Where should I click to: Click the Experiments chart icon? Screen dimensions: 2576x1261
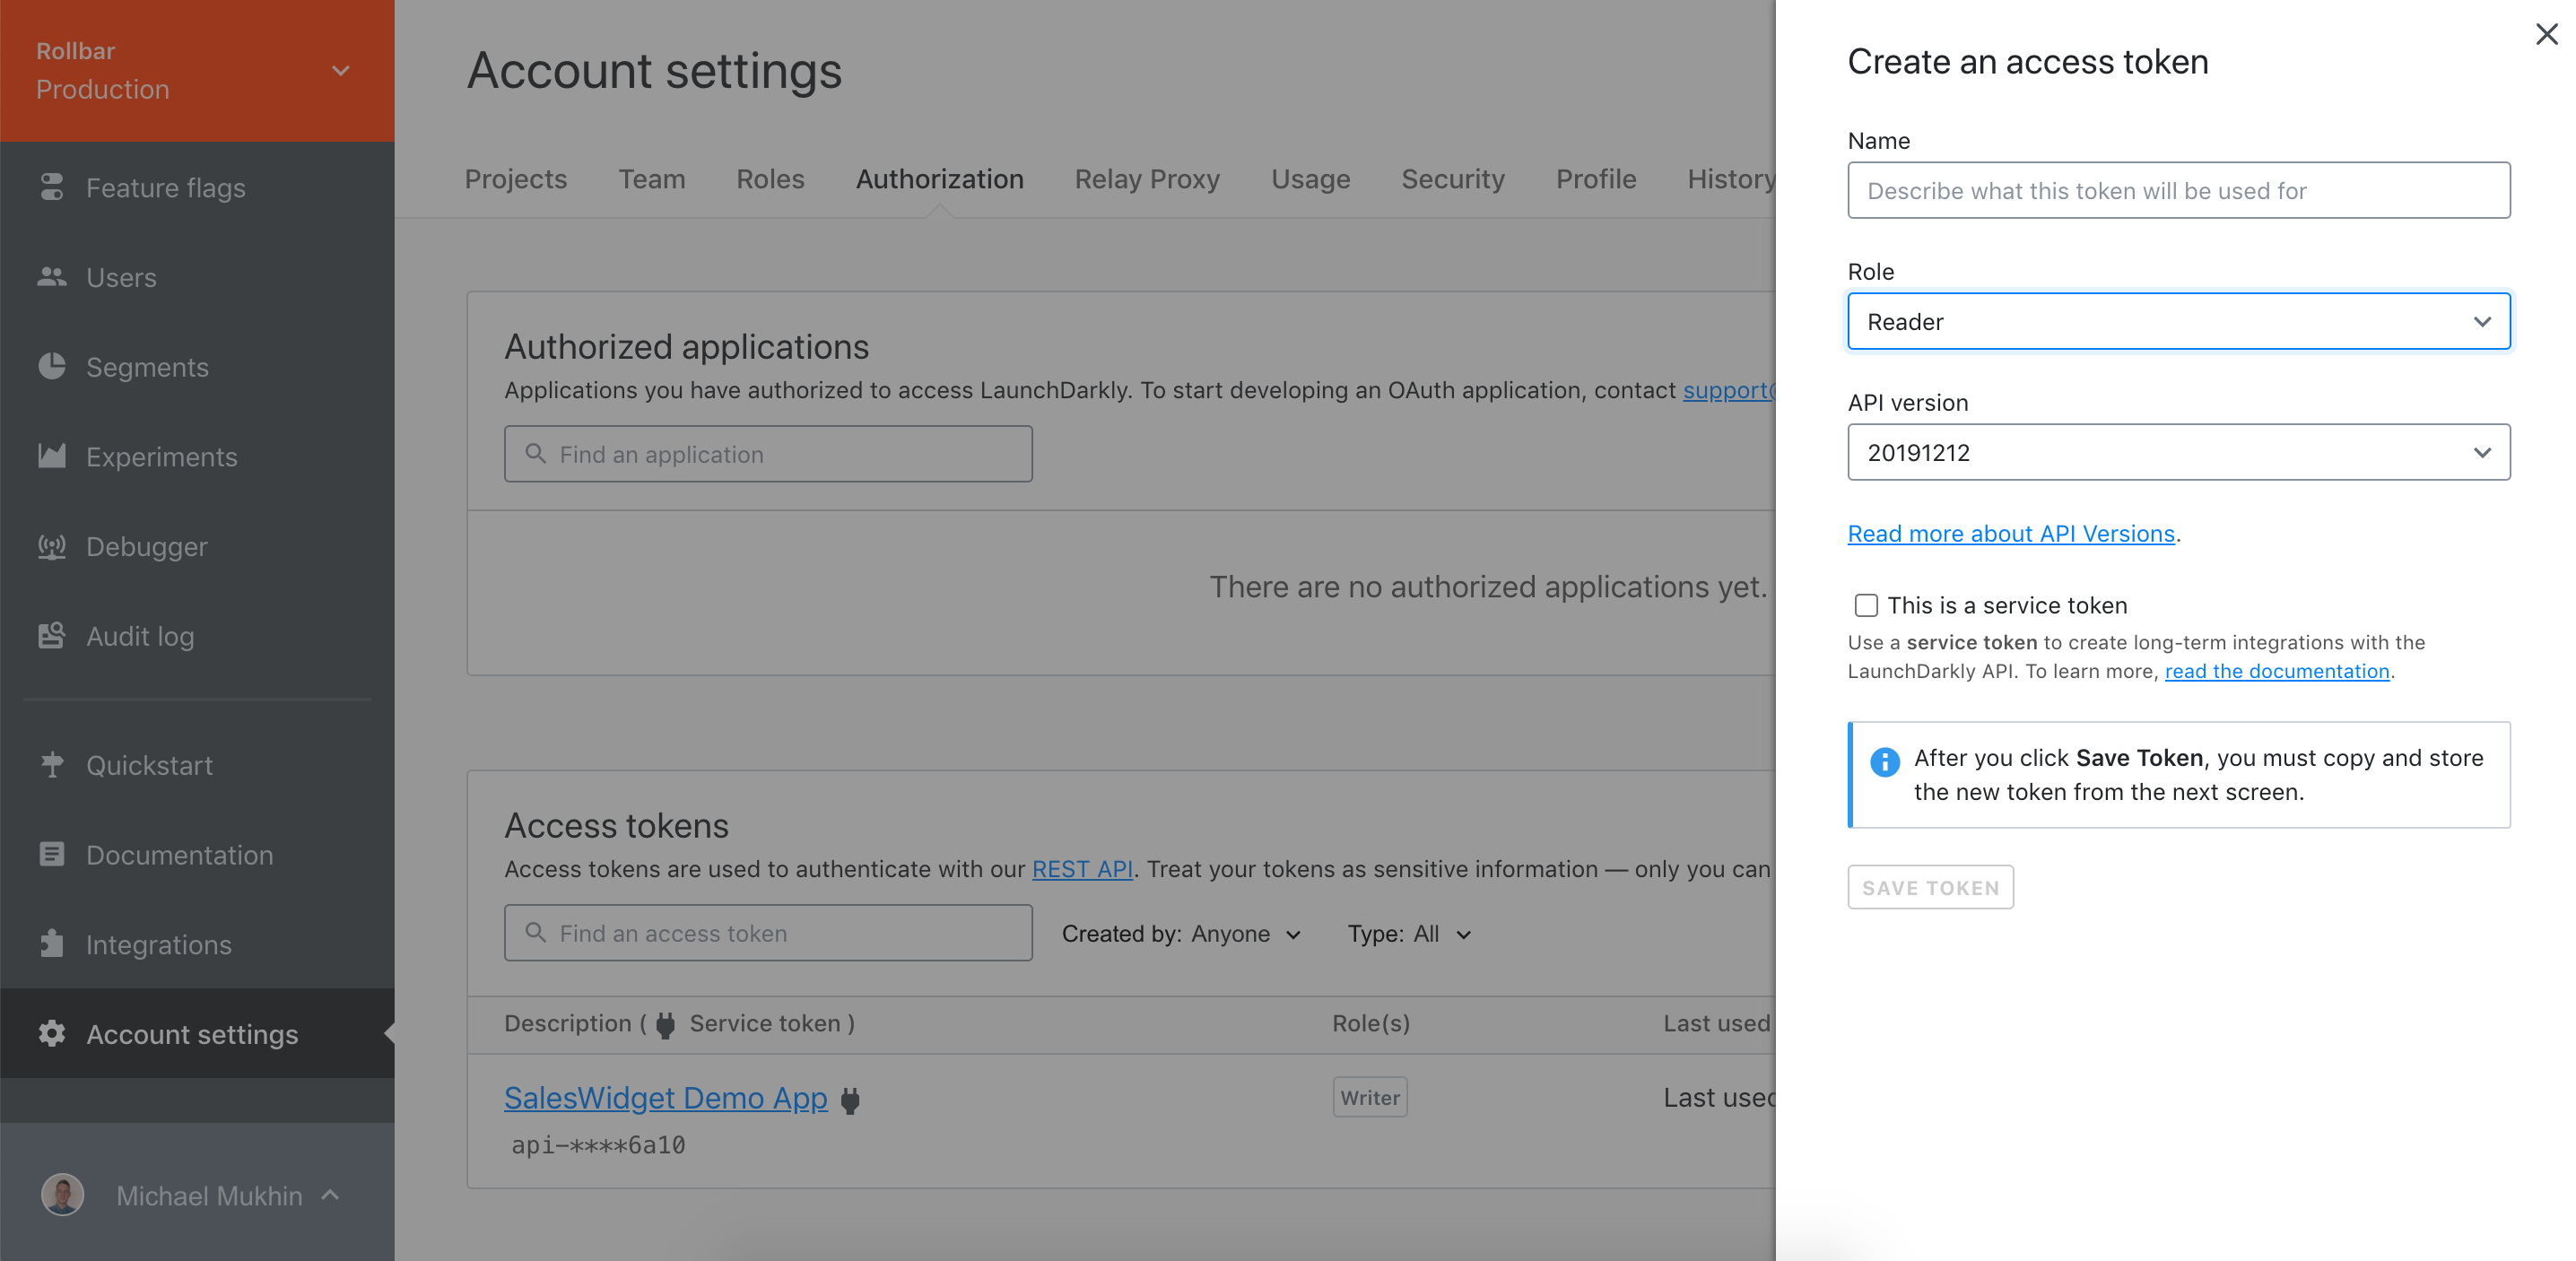(x=51, y=456)
